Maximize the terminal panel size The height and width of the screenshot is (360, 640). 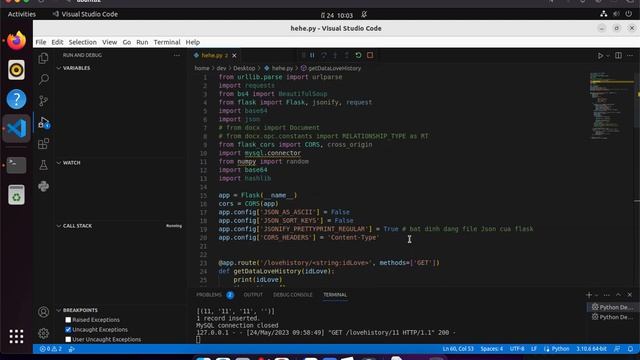tap(618, 295)
